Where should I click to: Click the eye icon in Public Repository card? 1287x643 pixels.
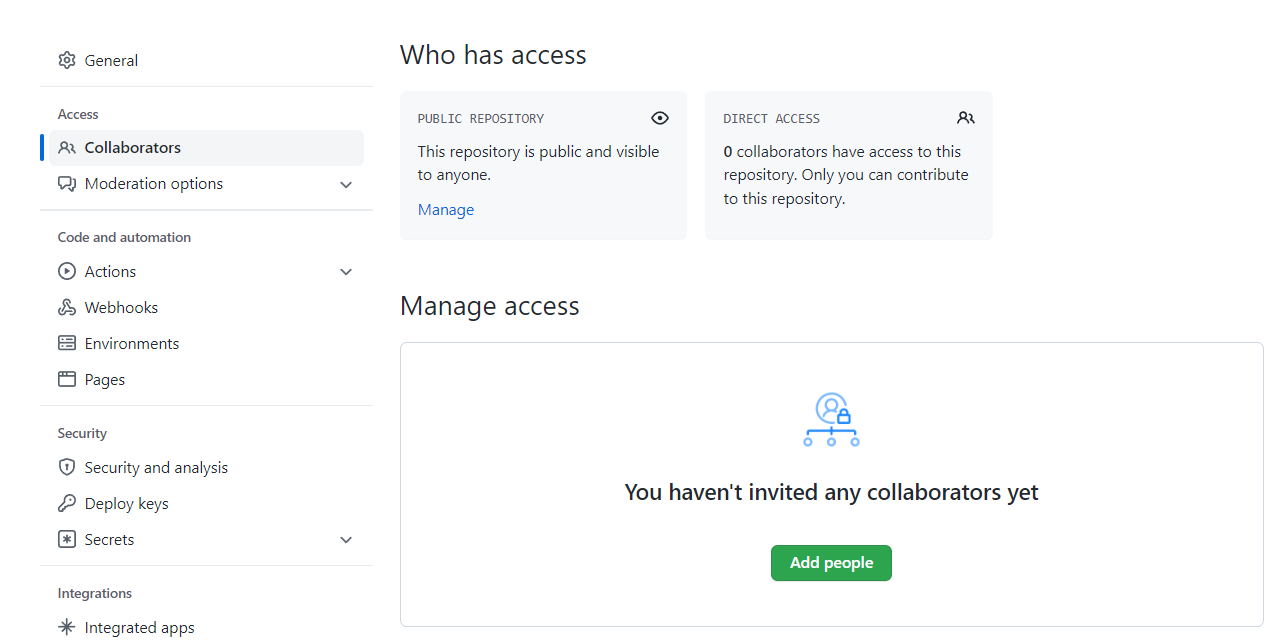pos(660,118)
